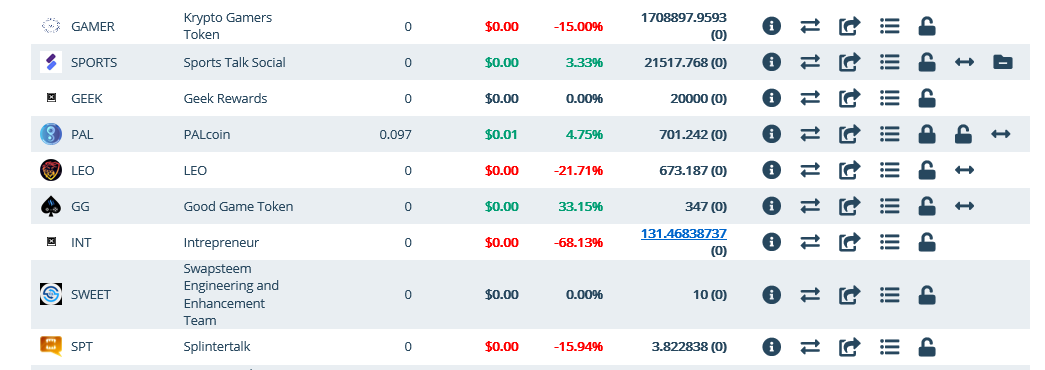Click double-arrow delegate icon for GG

[x=964, y=207]
